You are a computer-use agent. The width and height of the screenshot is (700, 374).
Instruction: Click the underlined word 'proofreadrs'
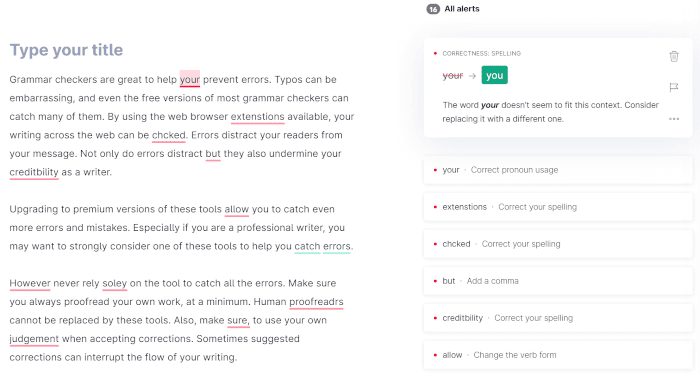tap(316, 302)
